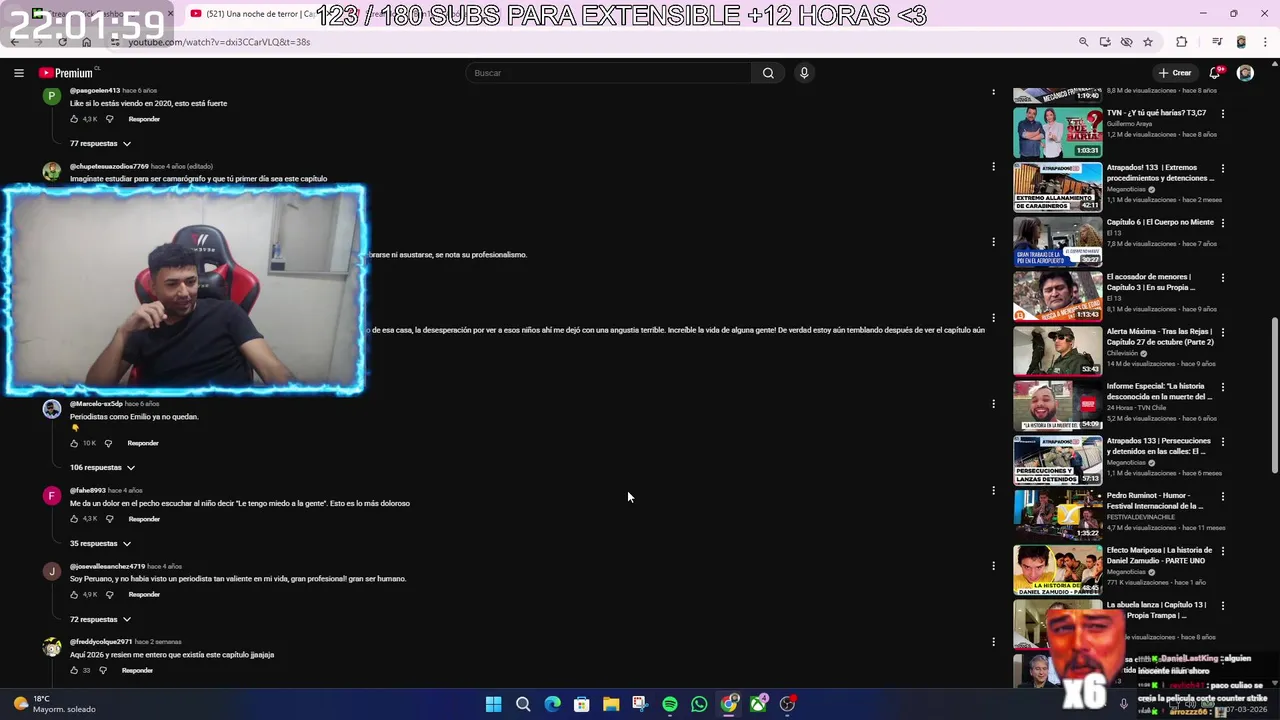Reply to the @paegoelen413 comment
This screenshot has height=720, width=1280.
point(144,119)
